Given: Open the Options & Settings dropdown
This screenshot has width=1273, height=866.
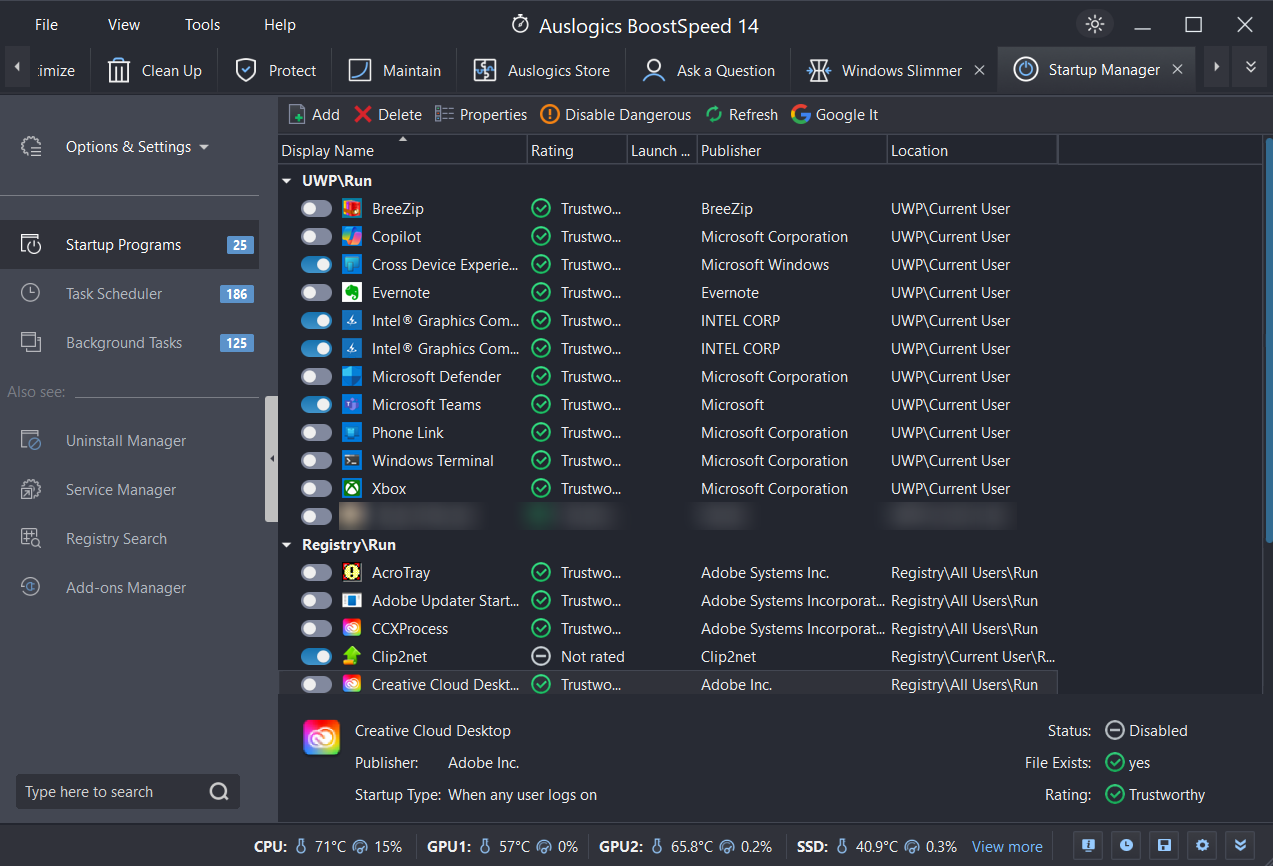Looking at the screenshot, I should coord(137,146).
